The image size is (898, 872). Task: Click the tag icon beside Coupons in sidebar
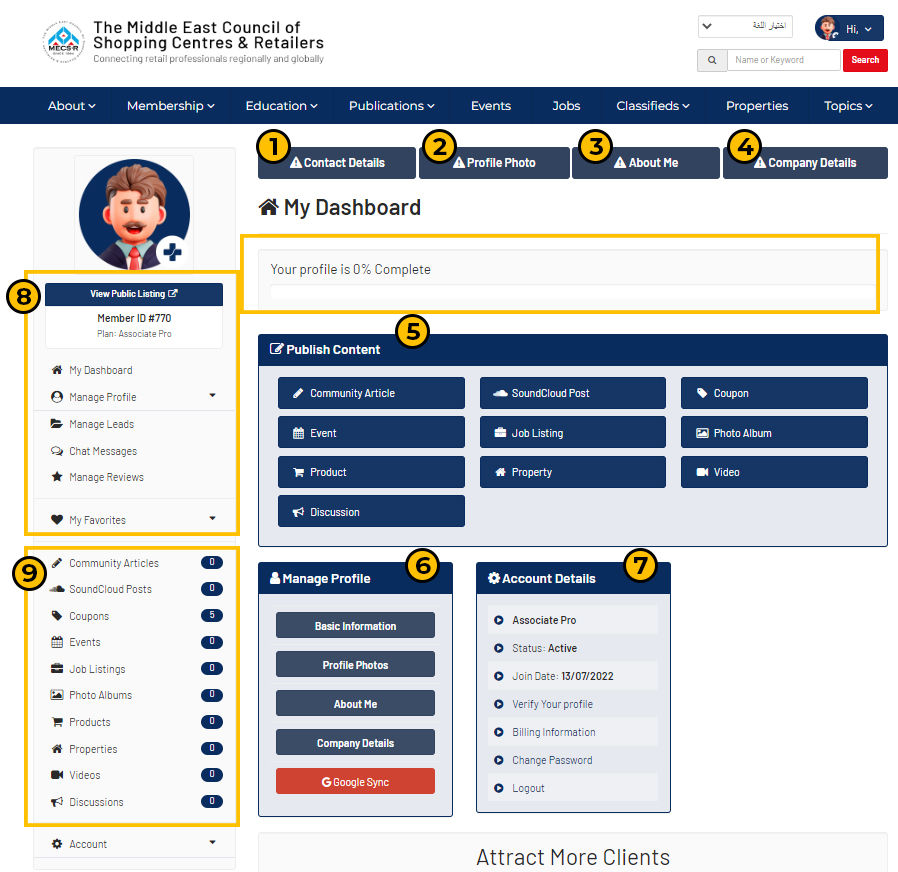pos(57,615)
